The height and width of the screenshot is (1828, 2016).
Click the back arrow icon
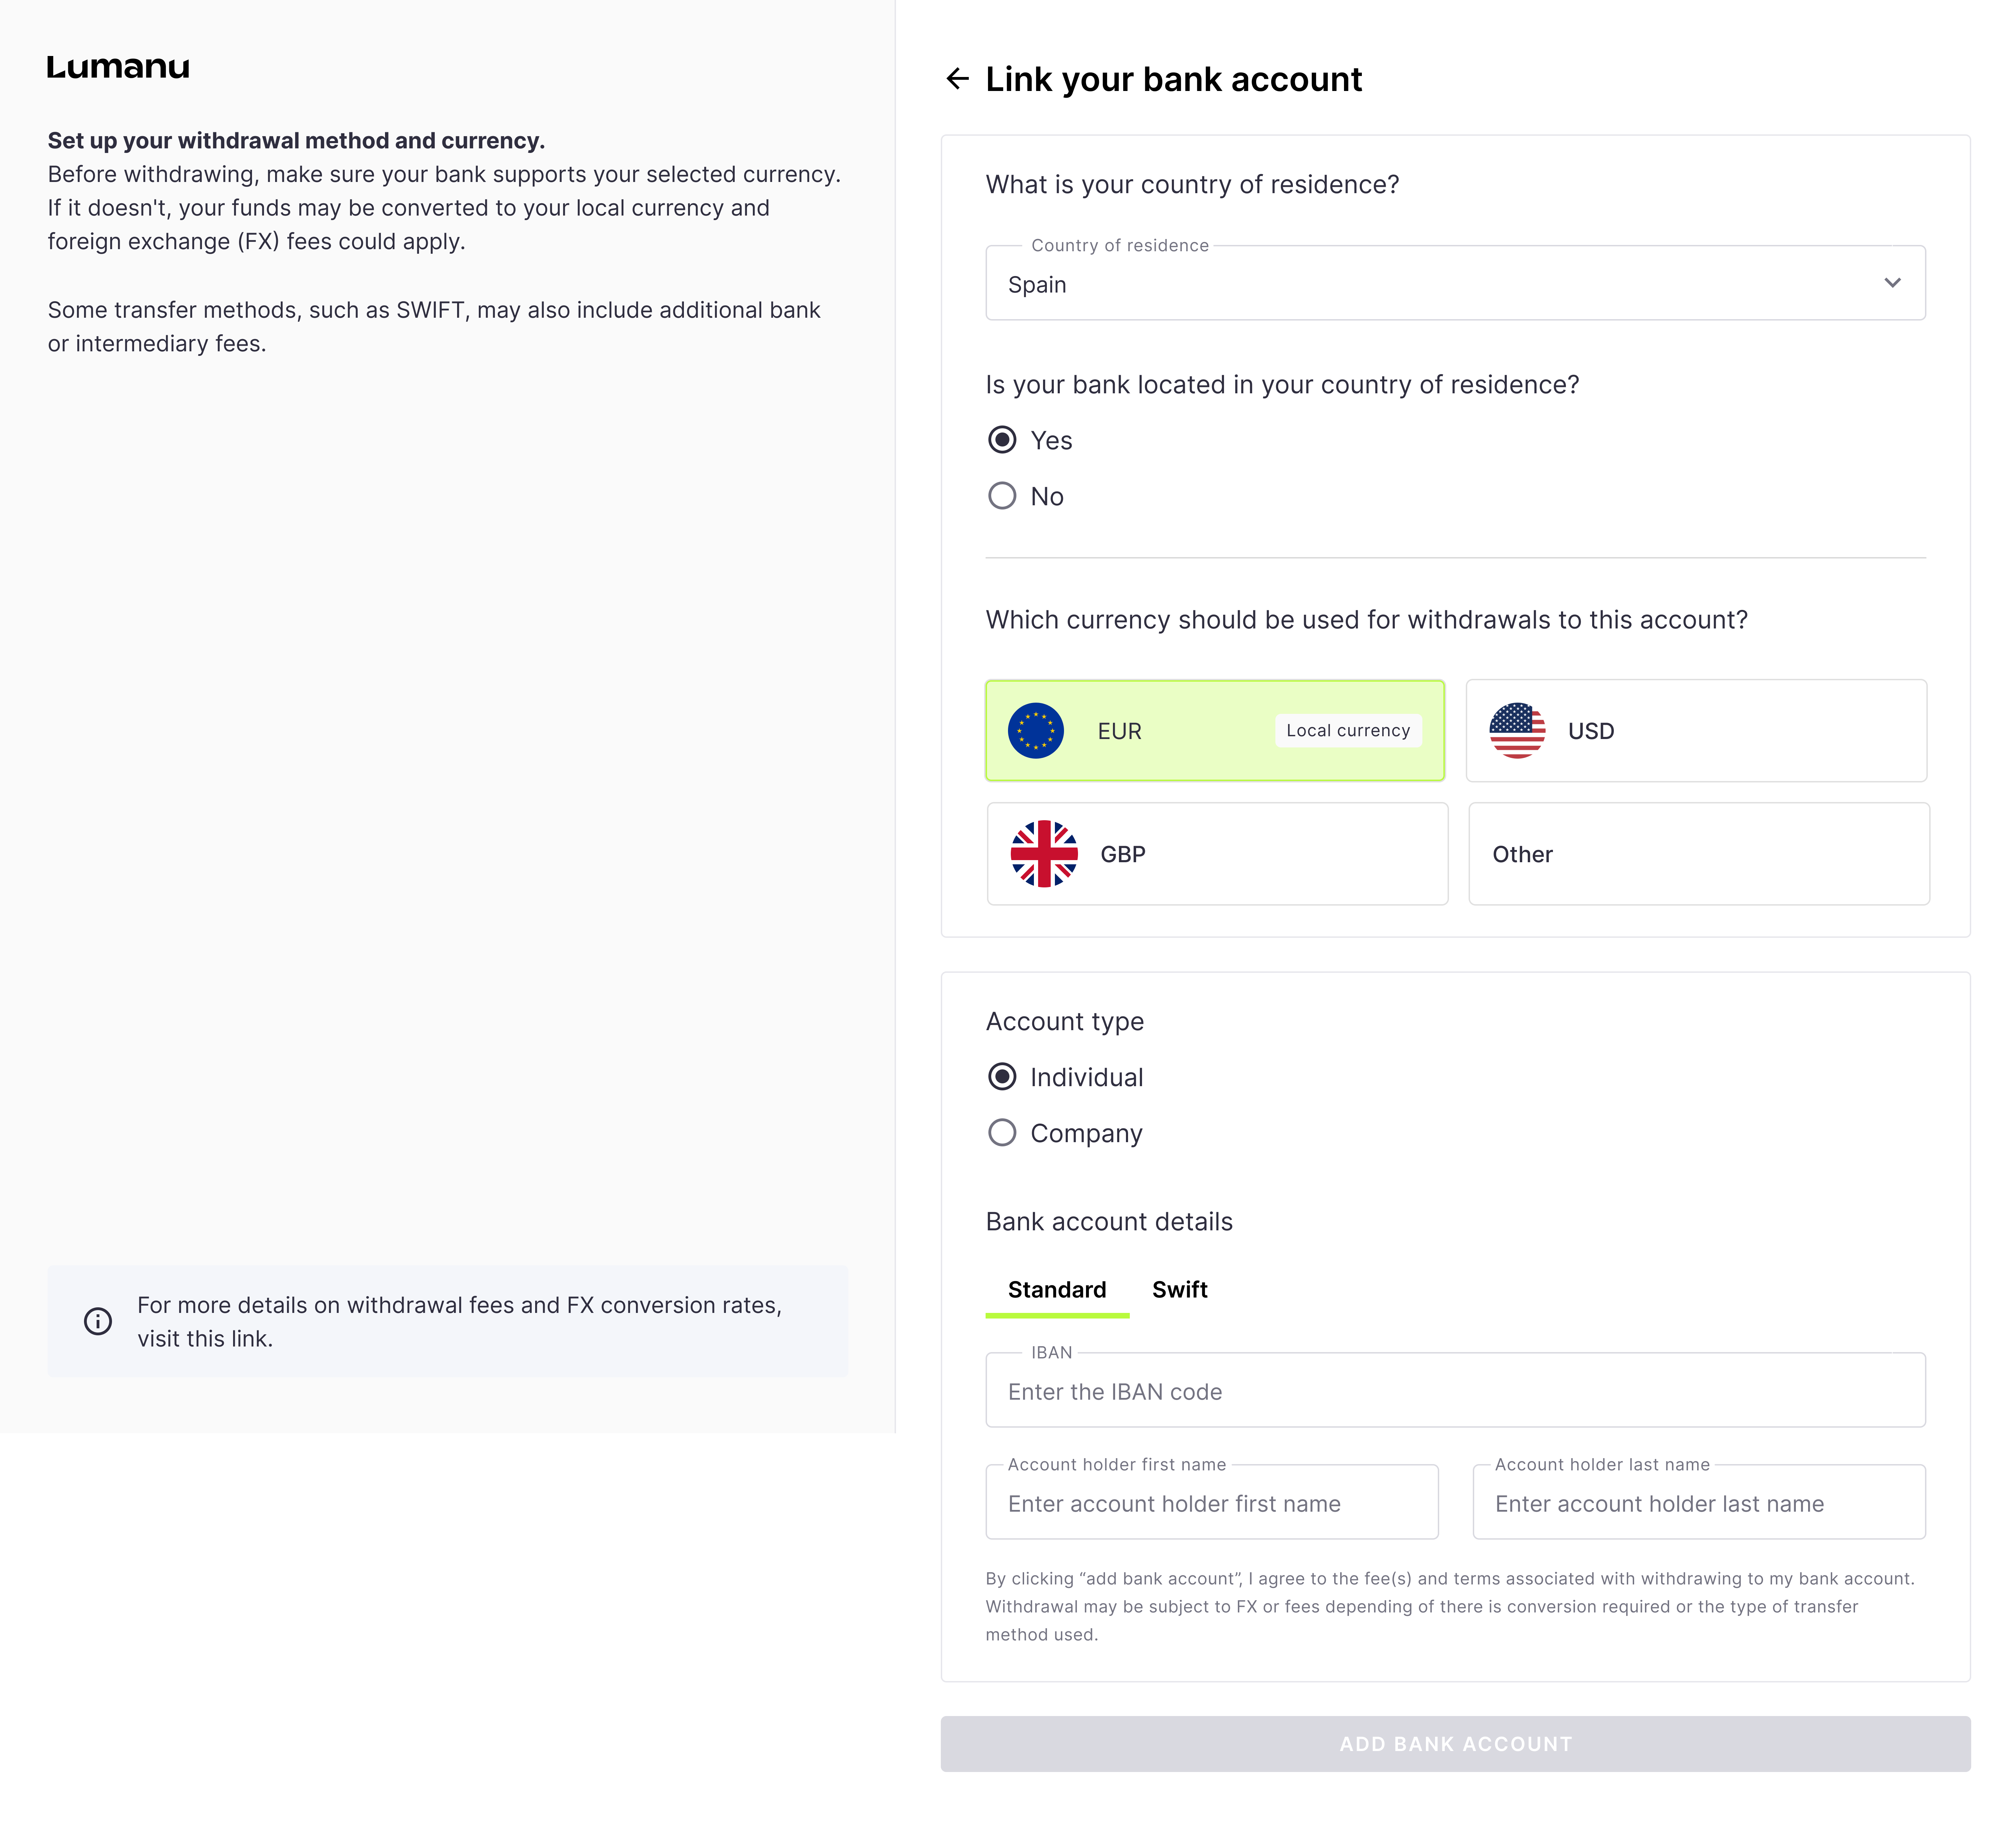957,79
